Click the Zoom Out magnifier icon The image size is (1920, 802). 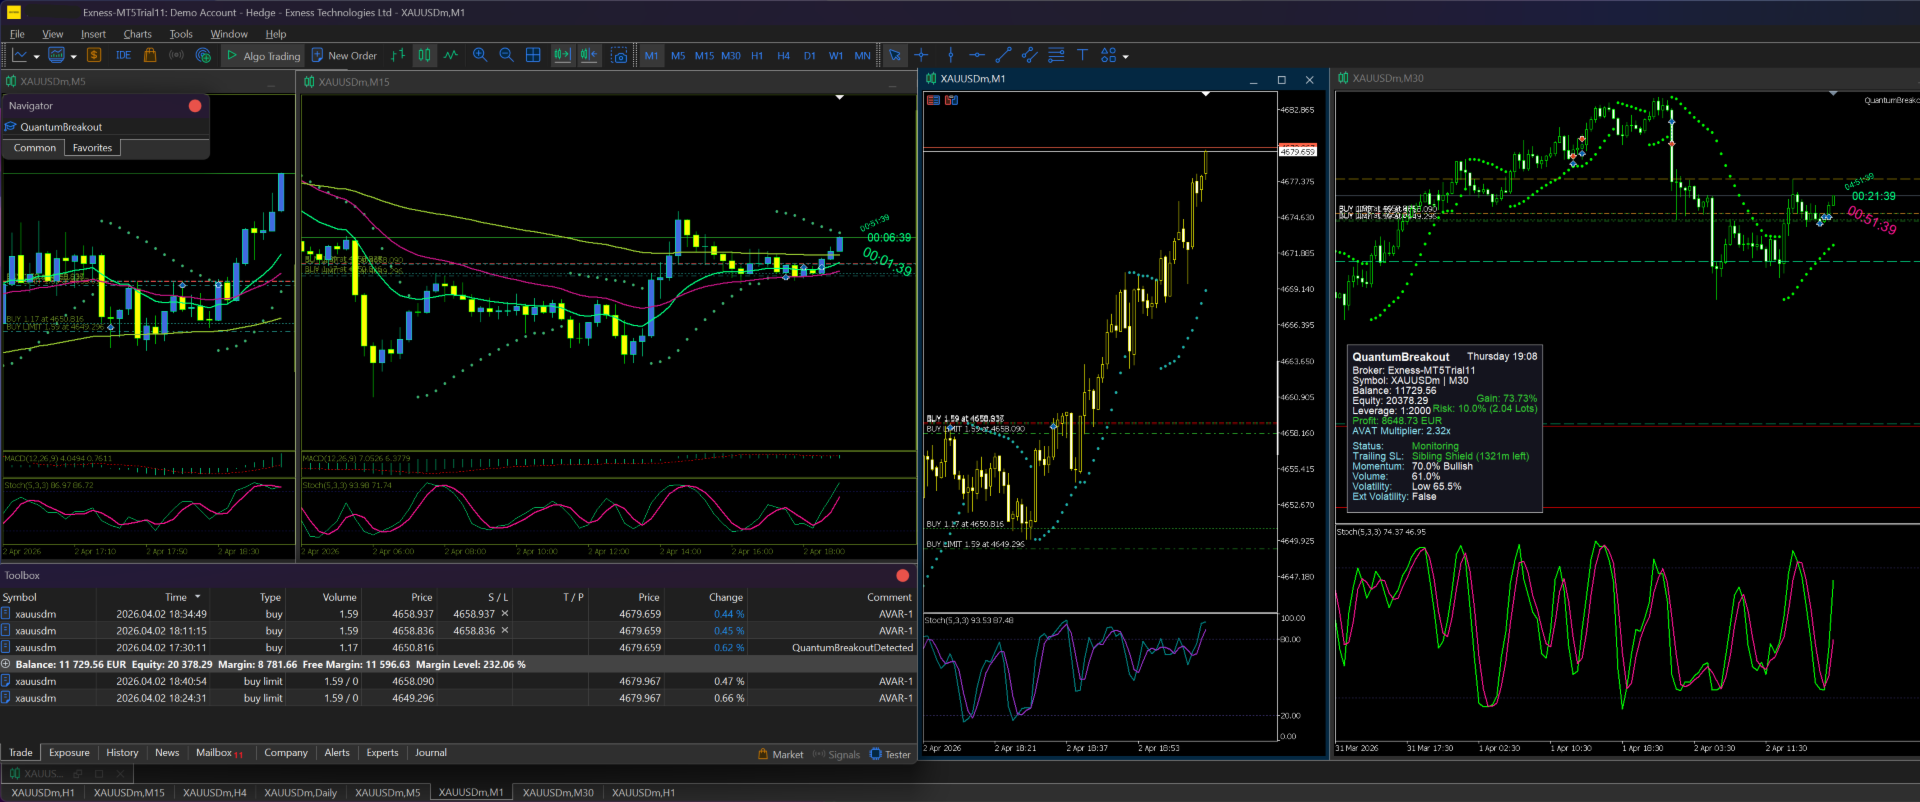[506, 55]
